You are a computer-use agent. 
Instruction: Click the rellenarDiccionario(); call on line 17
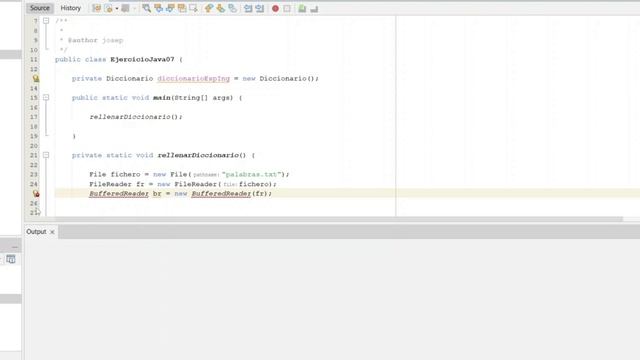pyautogui.click(x=136, y=117)
